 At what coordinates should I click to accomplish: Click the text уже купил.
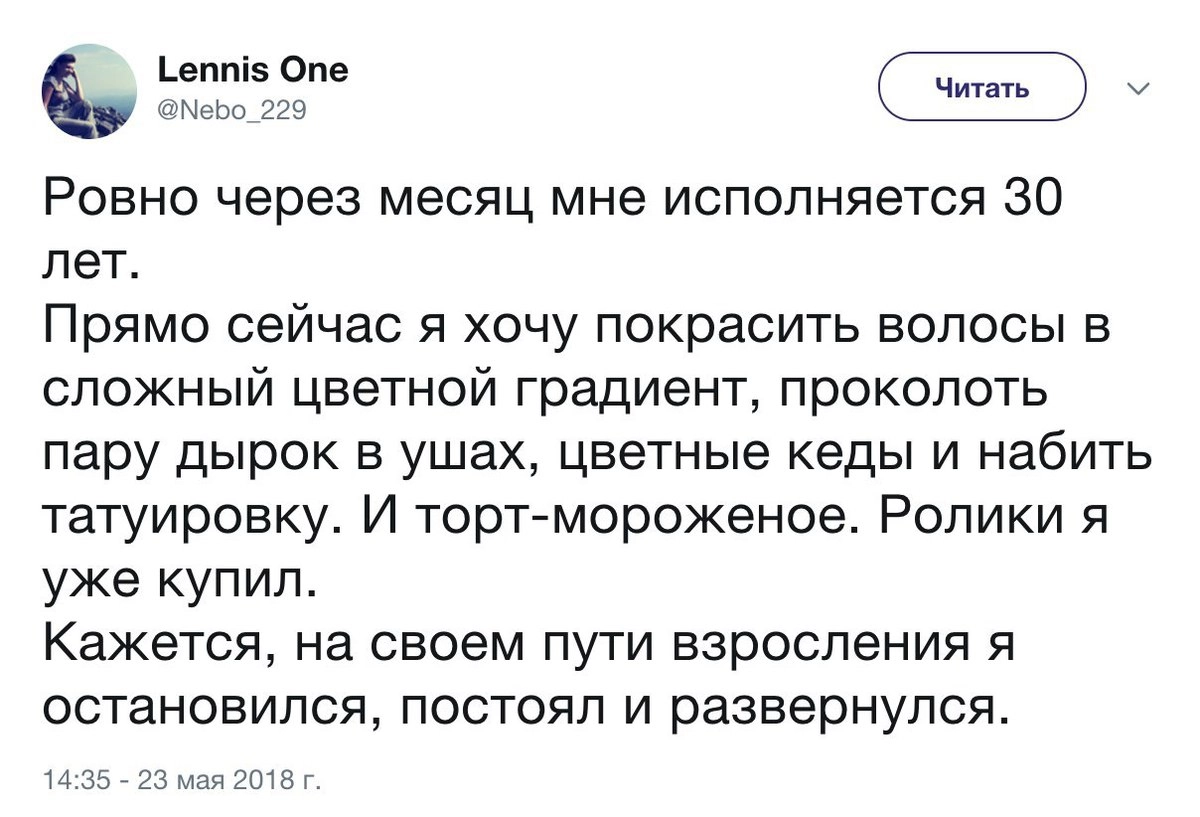click(x=180, y=580)
